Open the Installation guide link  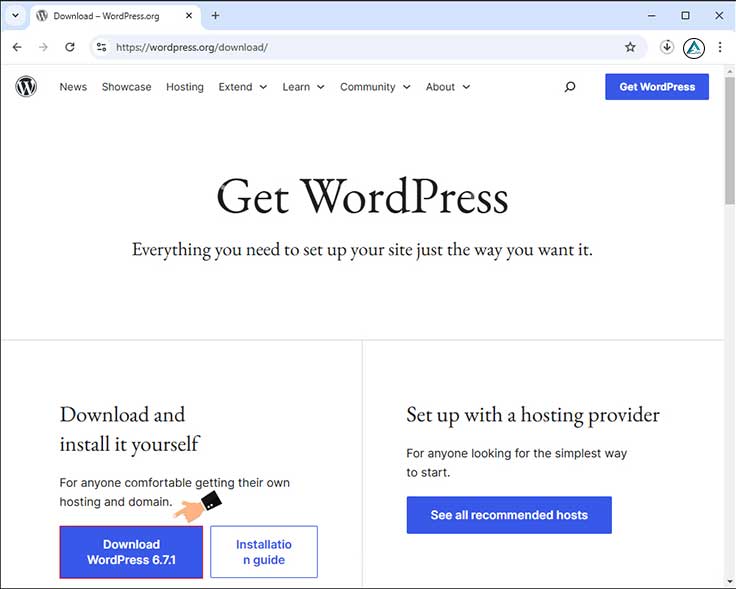coord(264,552)
